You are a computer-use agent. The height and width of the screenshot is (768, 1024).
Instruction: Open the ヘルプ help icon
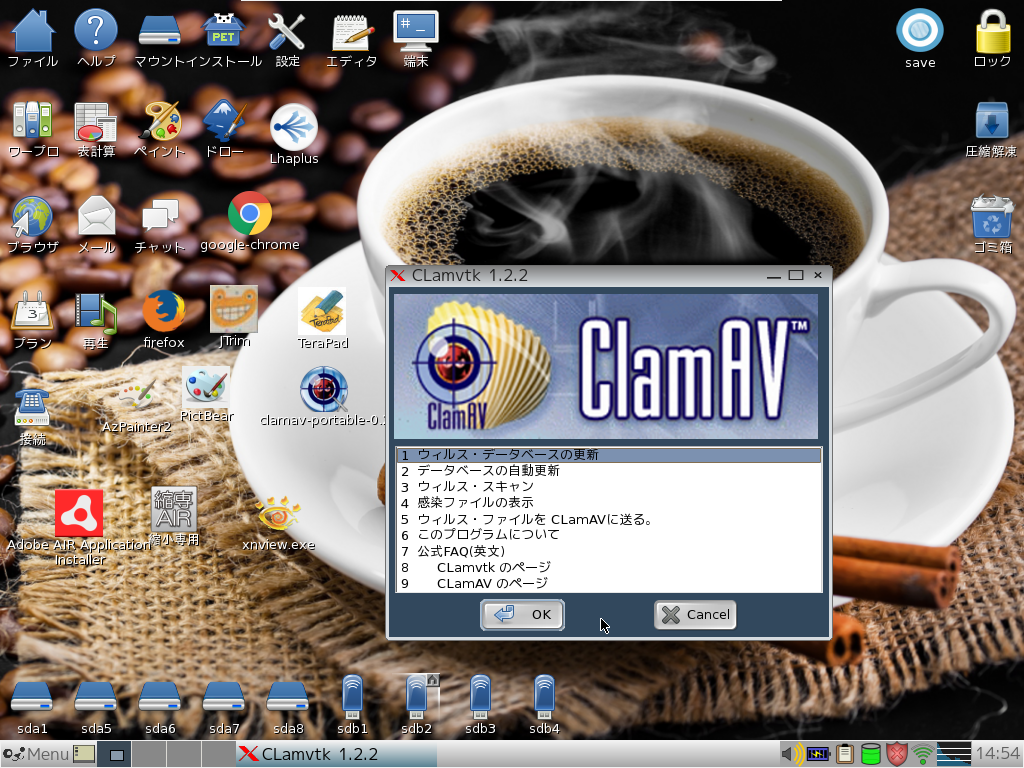pos(96,30)
